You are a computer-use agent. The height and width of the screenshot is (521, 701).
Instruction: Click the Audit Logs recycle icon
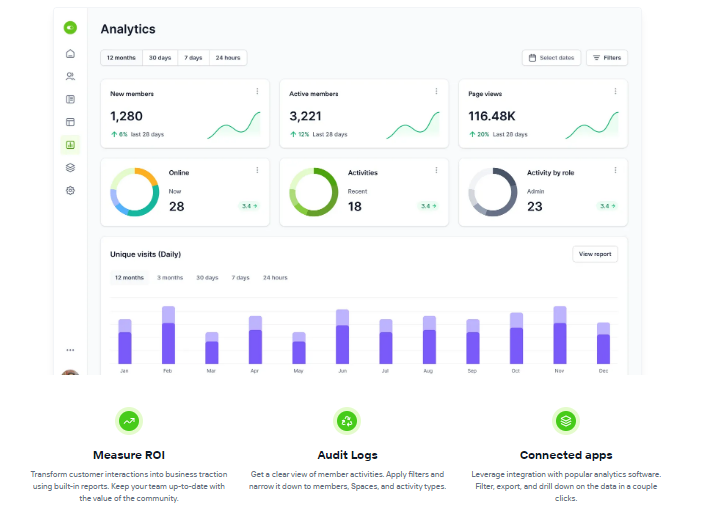(347, 421)
